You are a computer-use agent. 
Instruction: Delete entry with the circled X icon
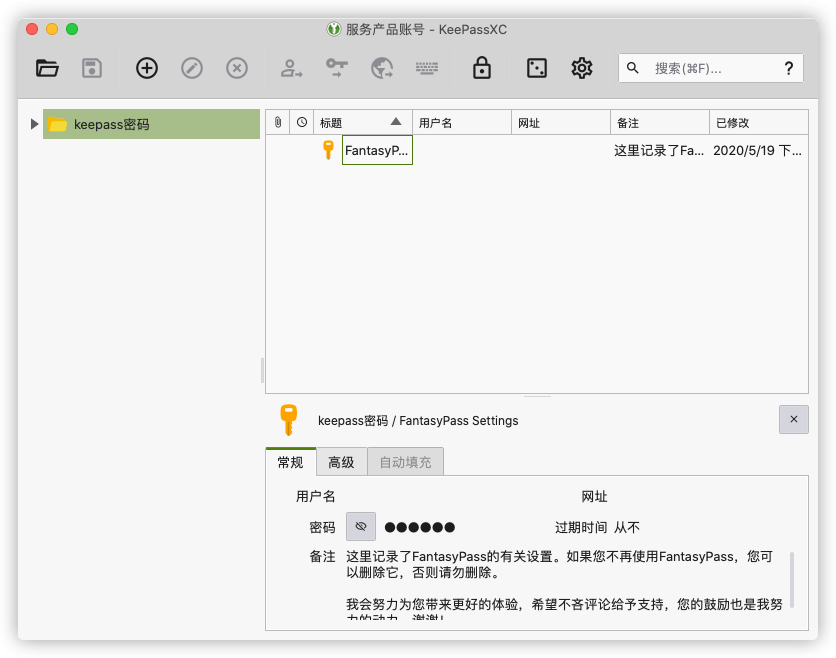coord(237,68)
